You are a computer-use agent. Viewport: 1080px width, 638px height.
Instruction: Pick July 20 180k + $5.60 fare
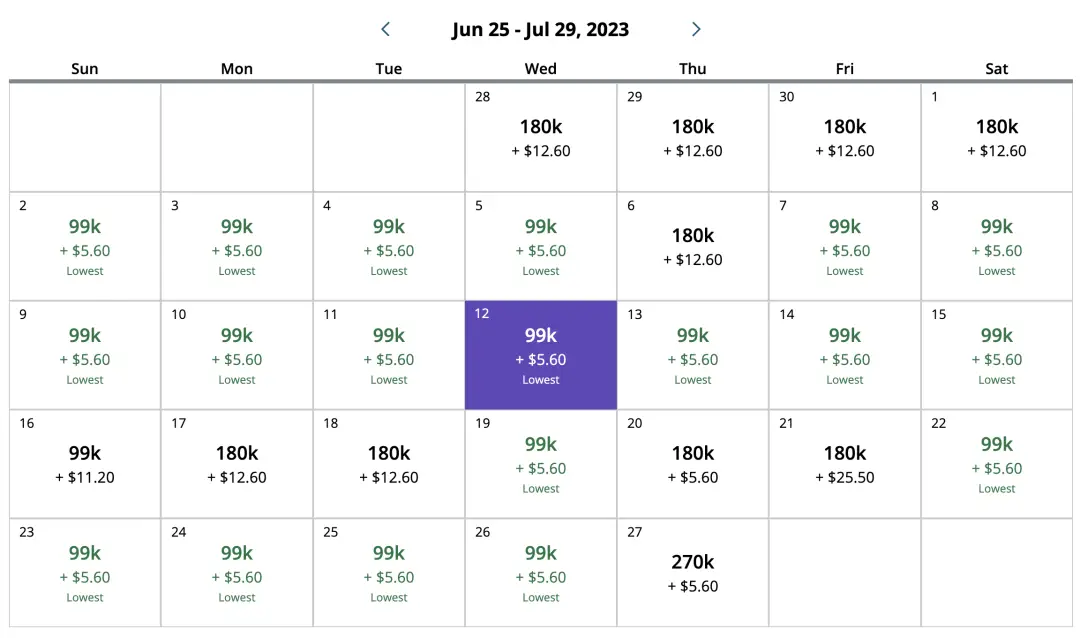693,464
